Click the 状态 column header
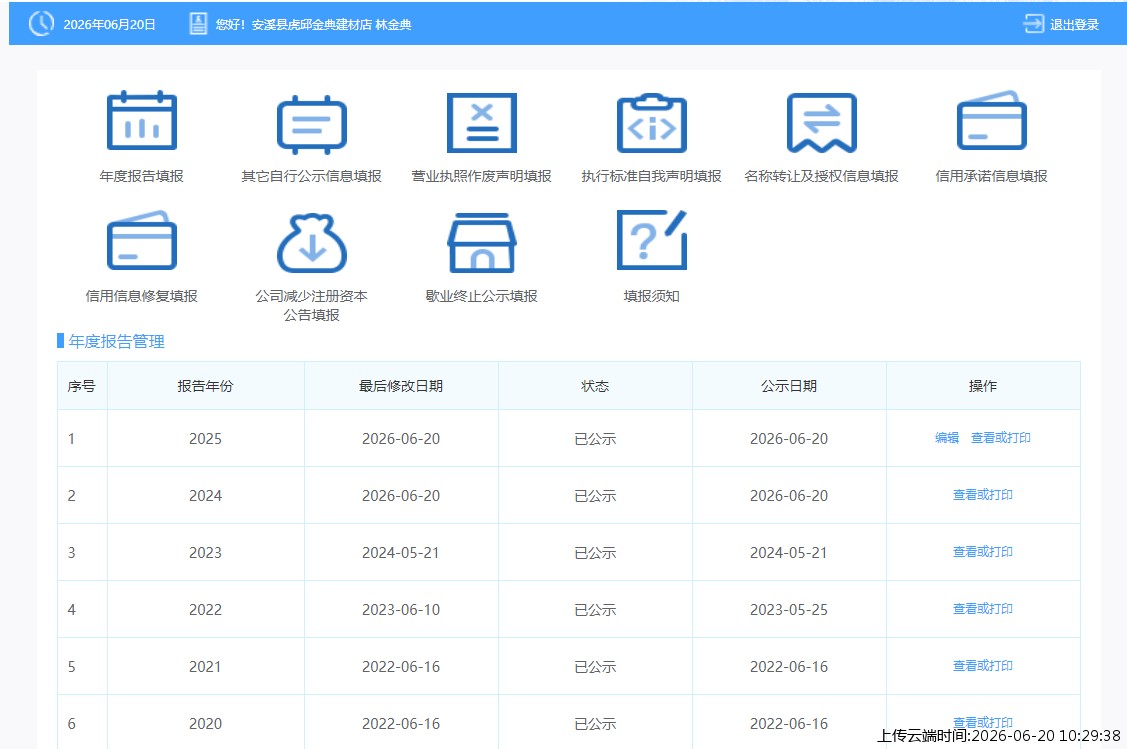Image resolution: width=1127 pixels, height=749 pixels. [x=595, y=386]
